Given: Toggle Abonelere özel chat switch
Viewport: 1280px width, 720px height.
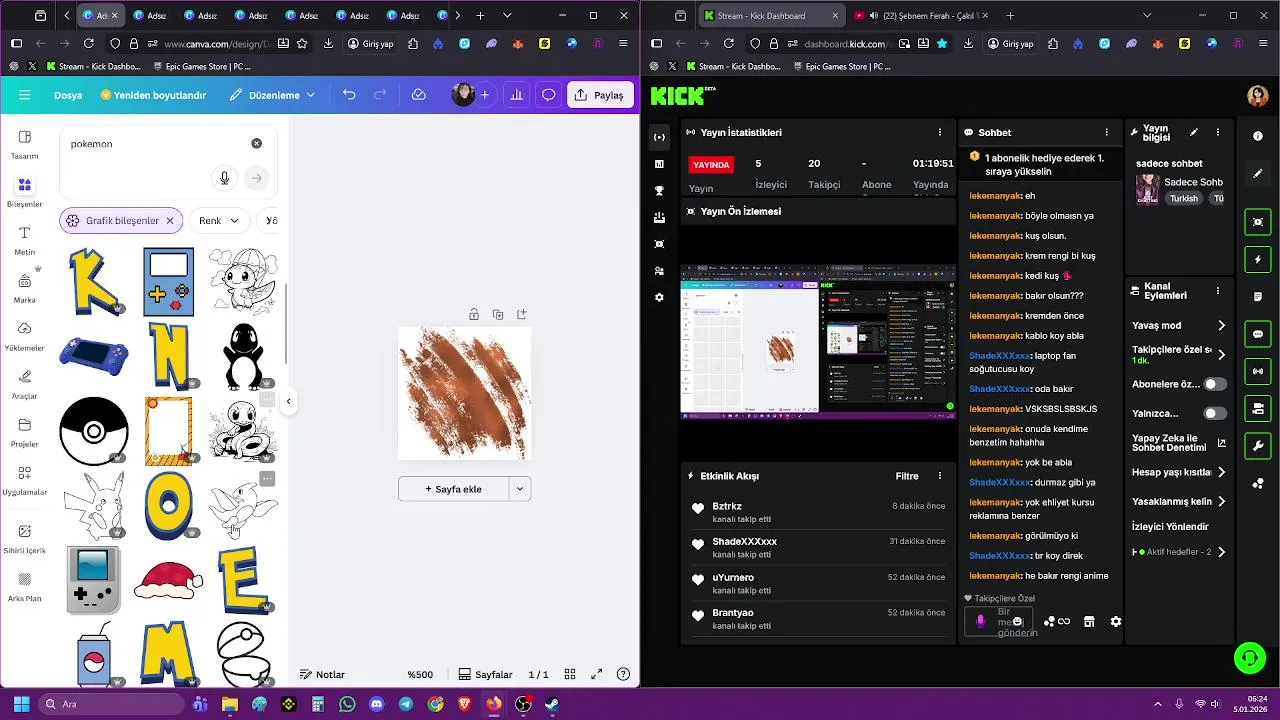Looking at the screenshot, I should pyautogui.click(x=1215, y=384).
